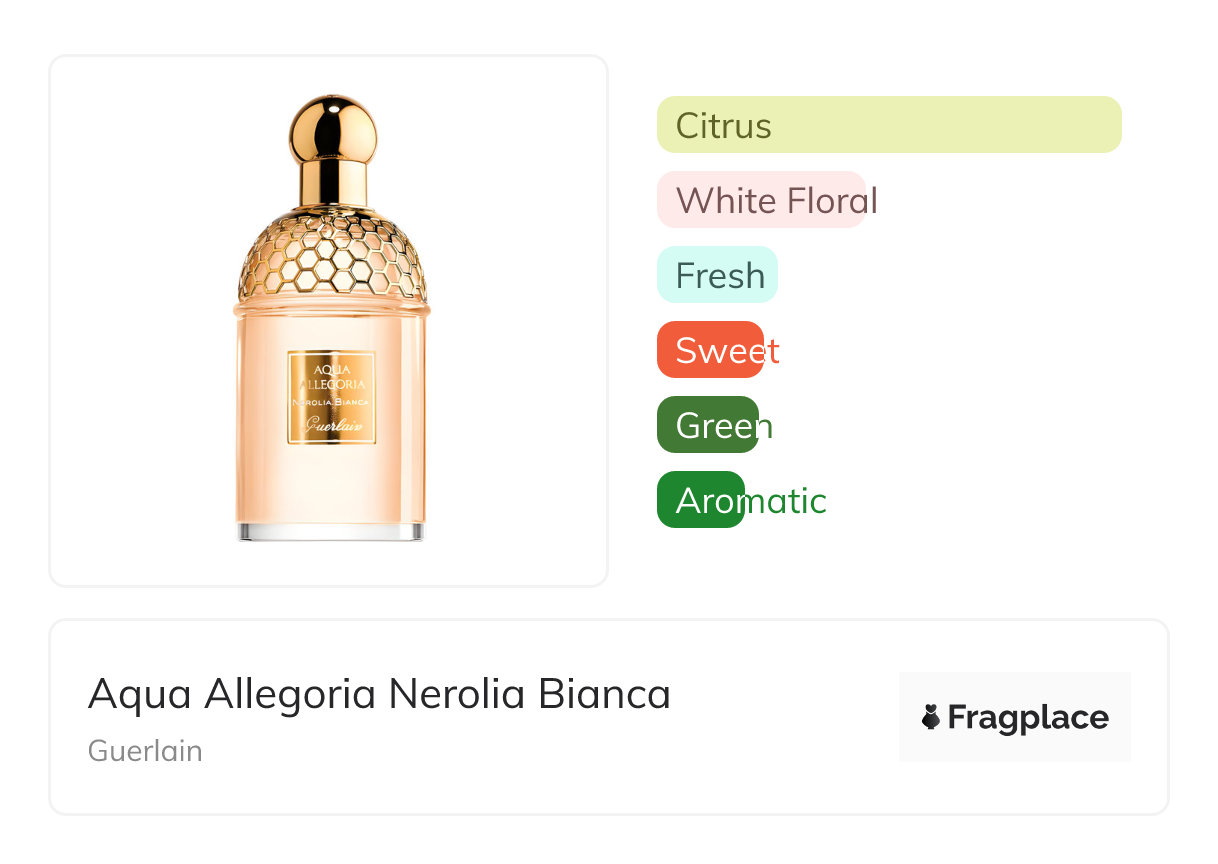Viewport: 1218px width, 864px height.
Task: Select the Aromatic accord bar
Action: (x=701, y=500)
